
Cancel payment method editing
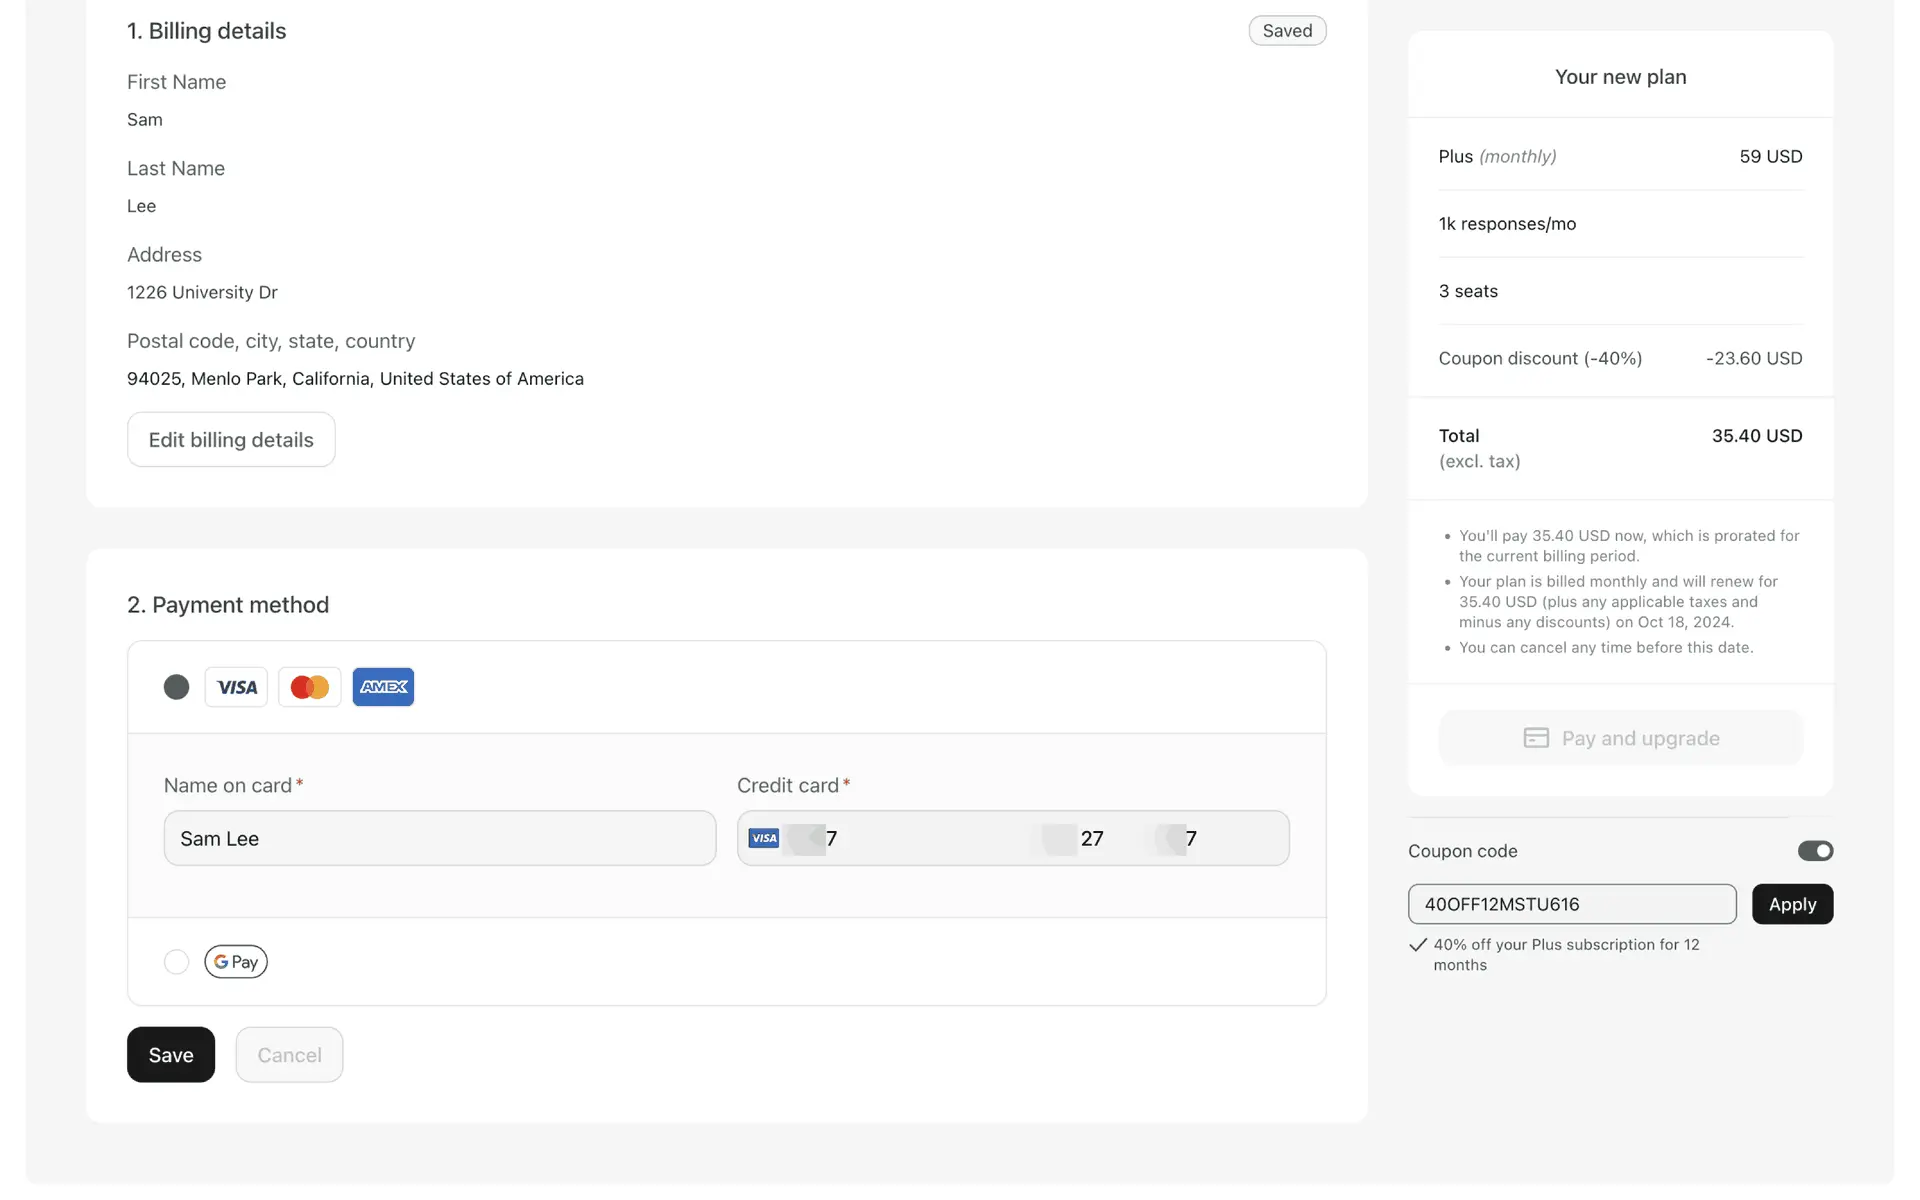[x=289, y=1055]
